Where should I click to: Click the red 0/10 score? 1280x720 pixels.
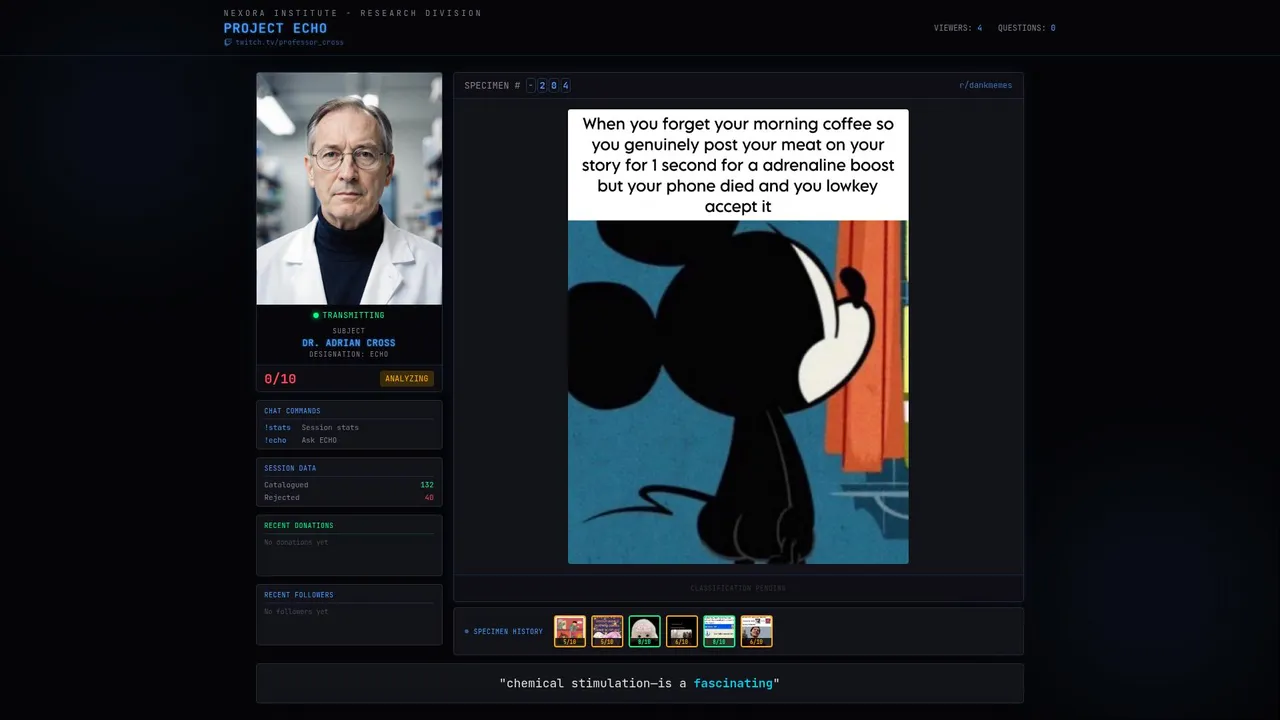pos(280,379)
